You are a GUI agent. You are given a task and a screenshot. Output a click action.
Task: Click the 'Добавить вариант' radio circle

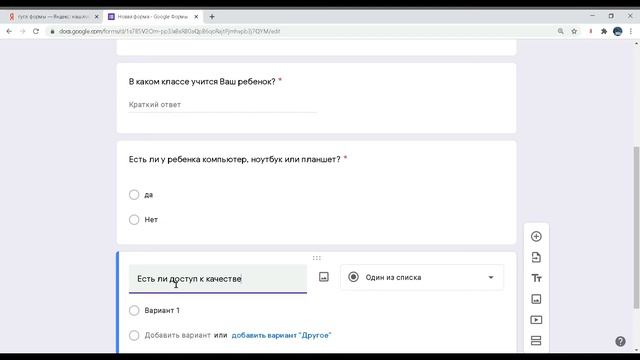click(134, 335)
